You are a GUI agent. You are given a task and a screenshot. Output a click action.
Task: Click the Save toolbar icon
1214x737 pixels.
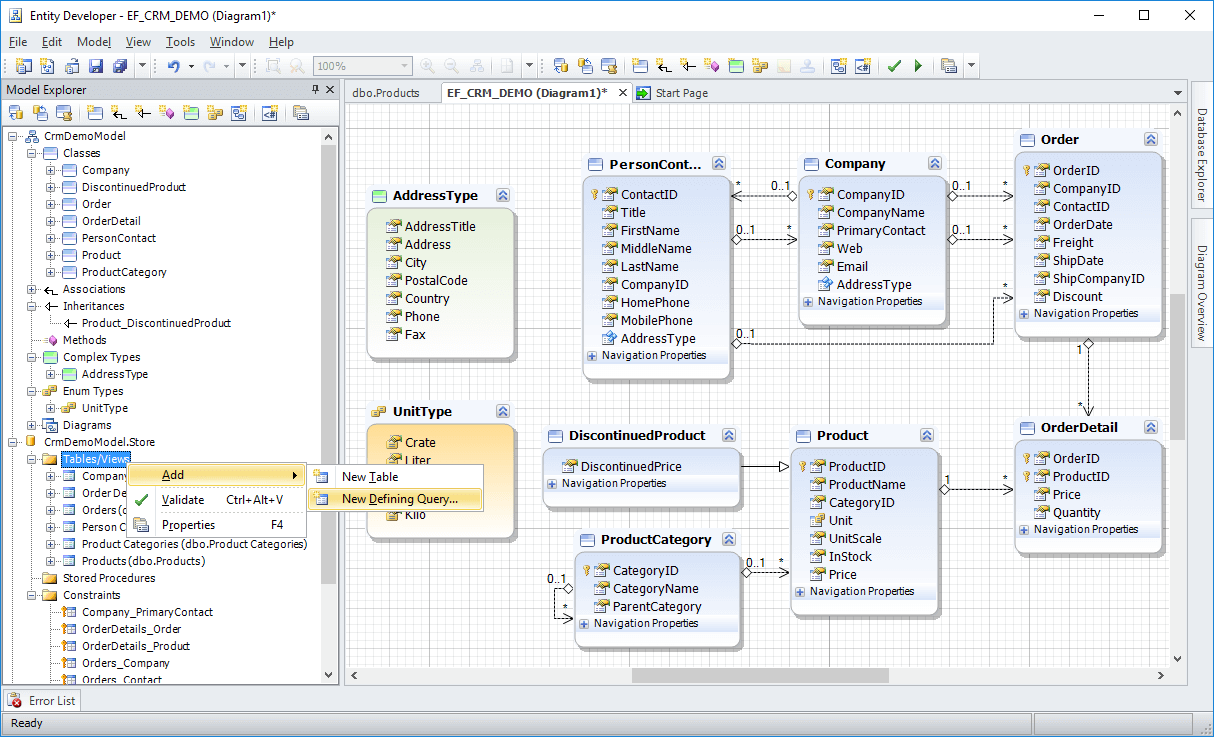[x=95, y=66]
